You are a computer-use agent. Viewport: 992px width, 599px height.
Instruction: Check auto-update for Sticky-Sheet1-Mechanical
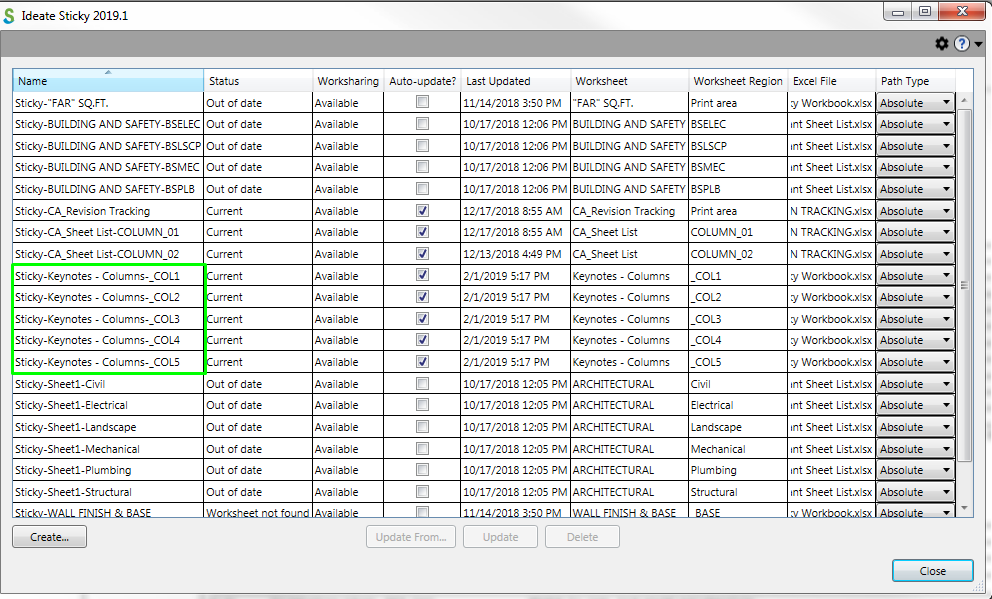[x=422, y=448]
